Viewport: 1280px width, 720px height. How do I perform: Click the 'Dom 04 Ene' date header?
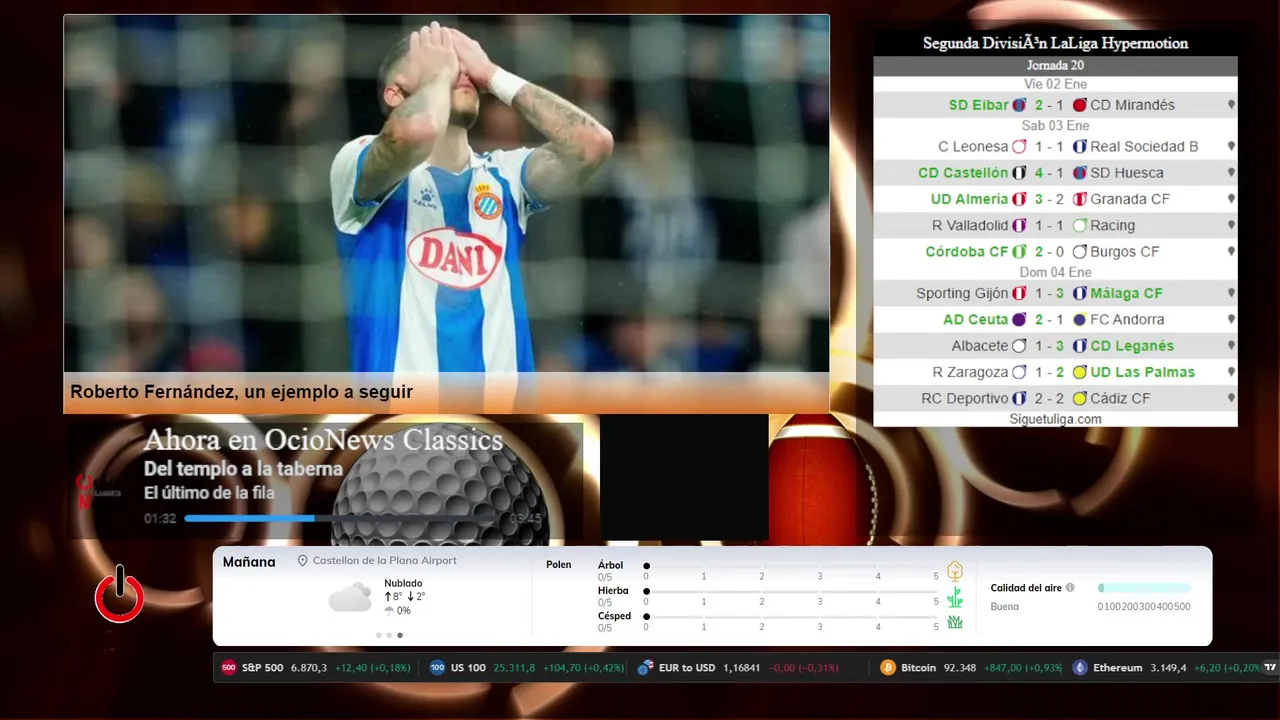tap(1055, 272)
